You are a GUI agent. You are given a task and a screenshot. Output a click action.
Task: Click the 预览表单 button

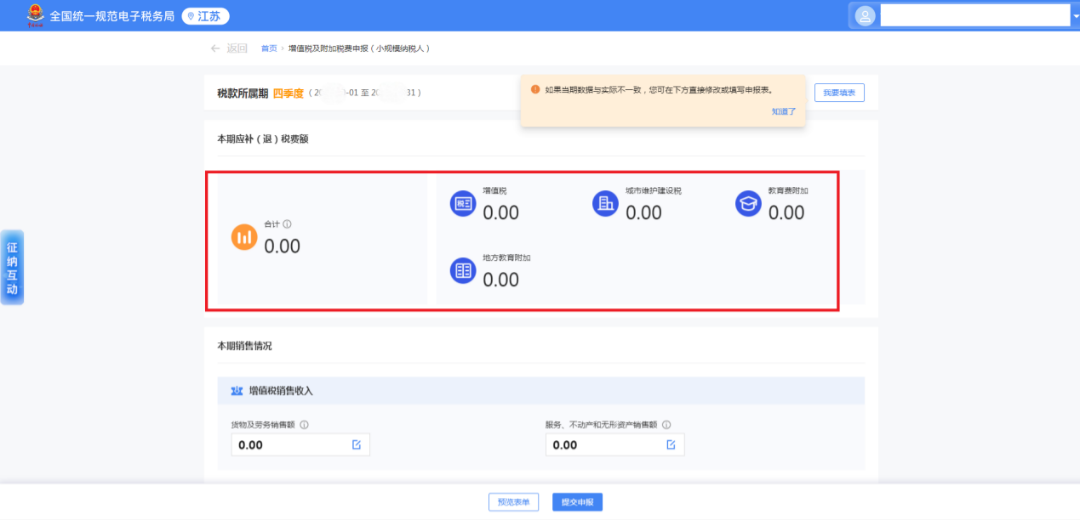(x=514, y=502)
